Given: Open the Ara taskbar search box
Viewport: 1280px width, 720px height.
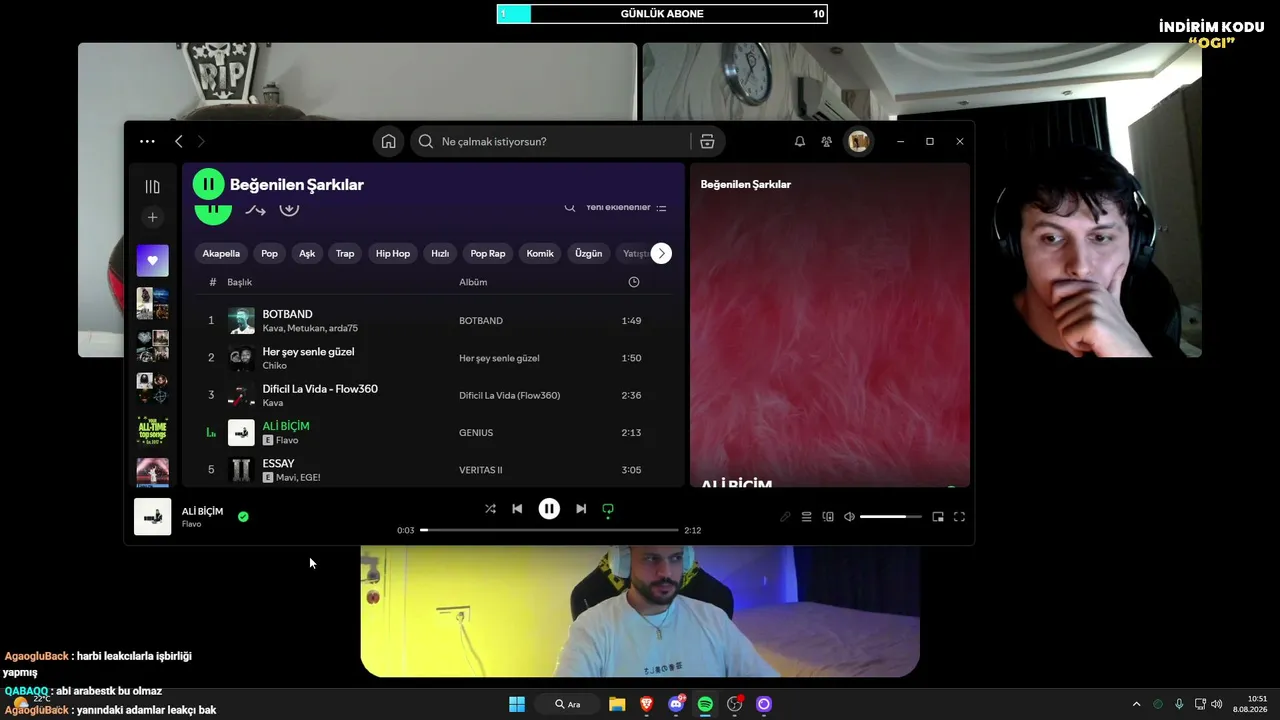Looking at the screenshot, I should coord(567,704).
